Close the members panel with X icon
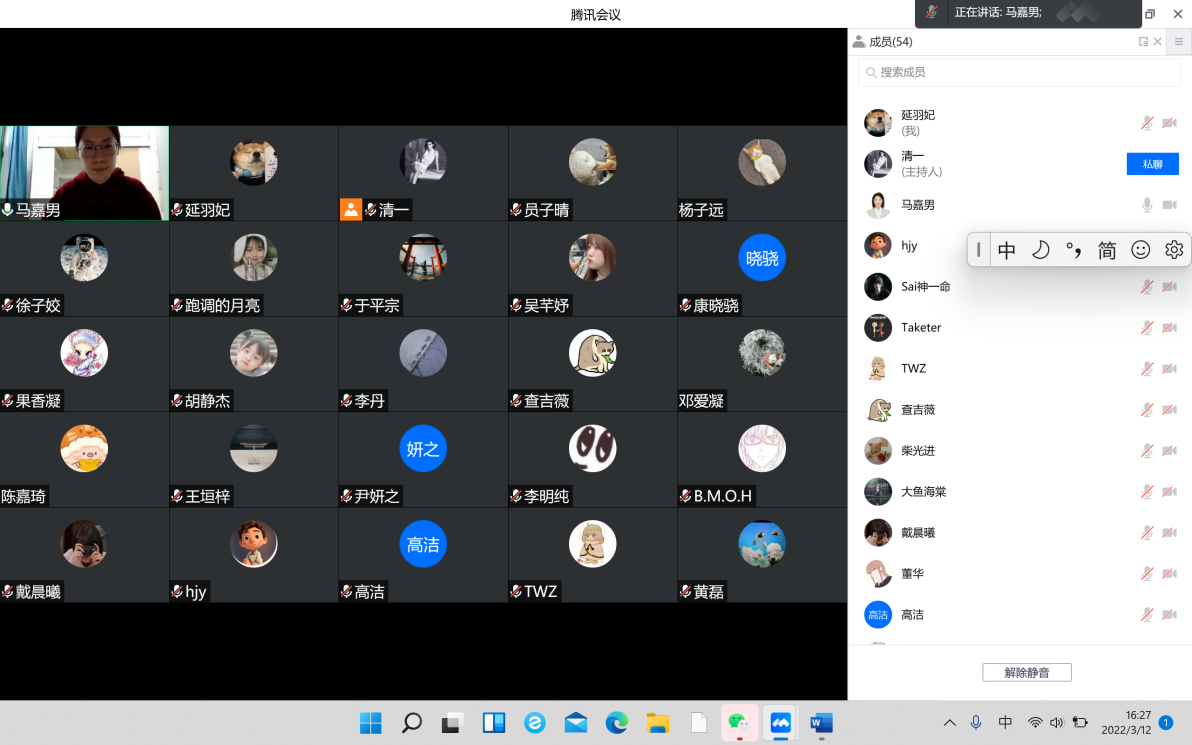1192x745 pixels. tap(1158, 42)
